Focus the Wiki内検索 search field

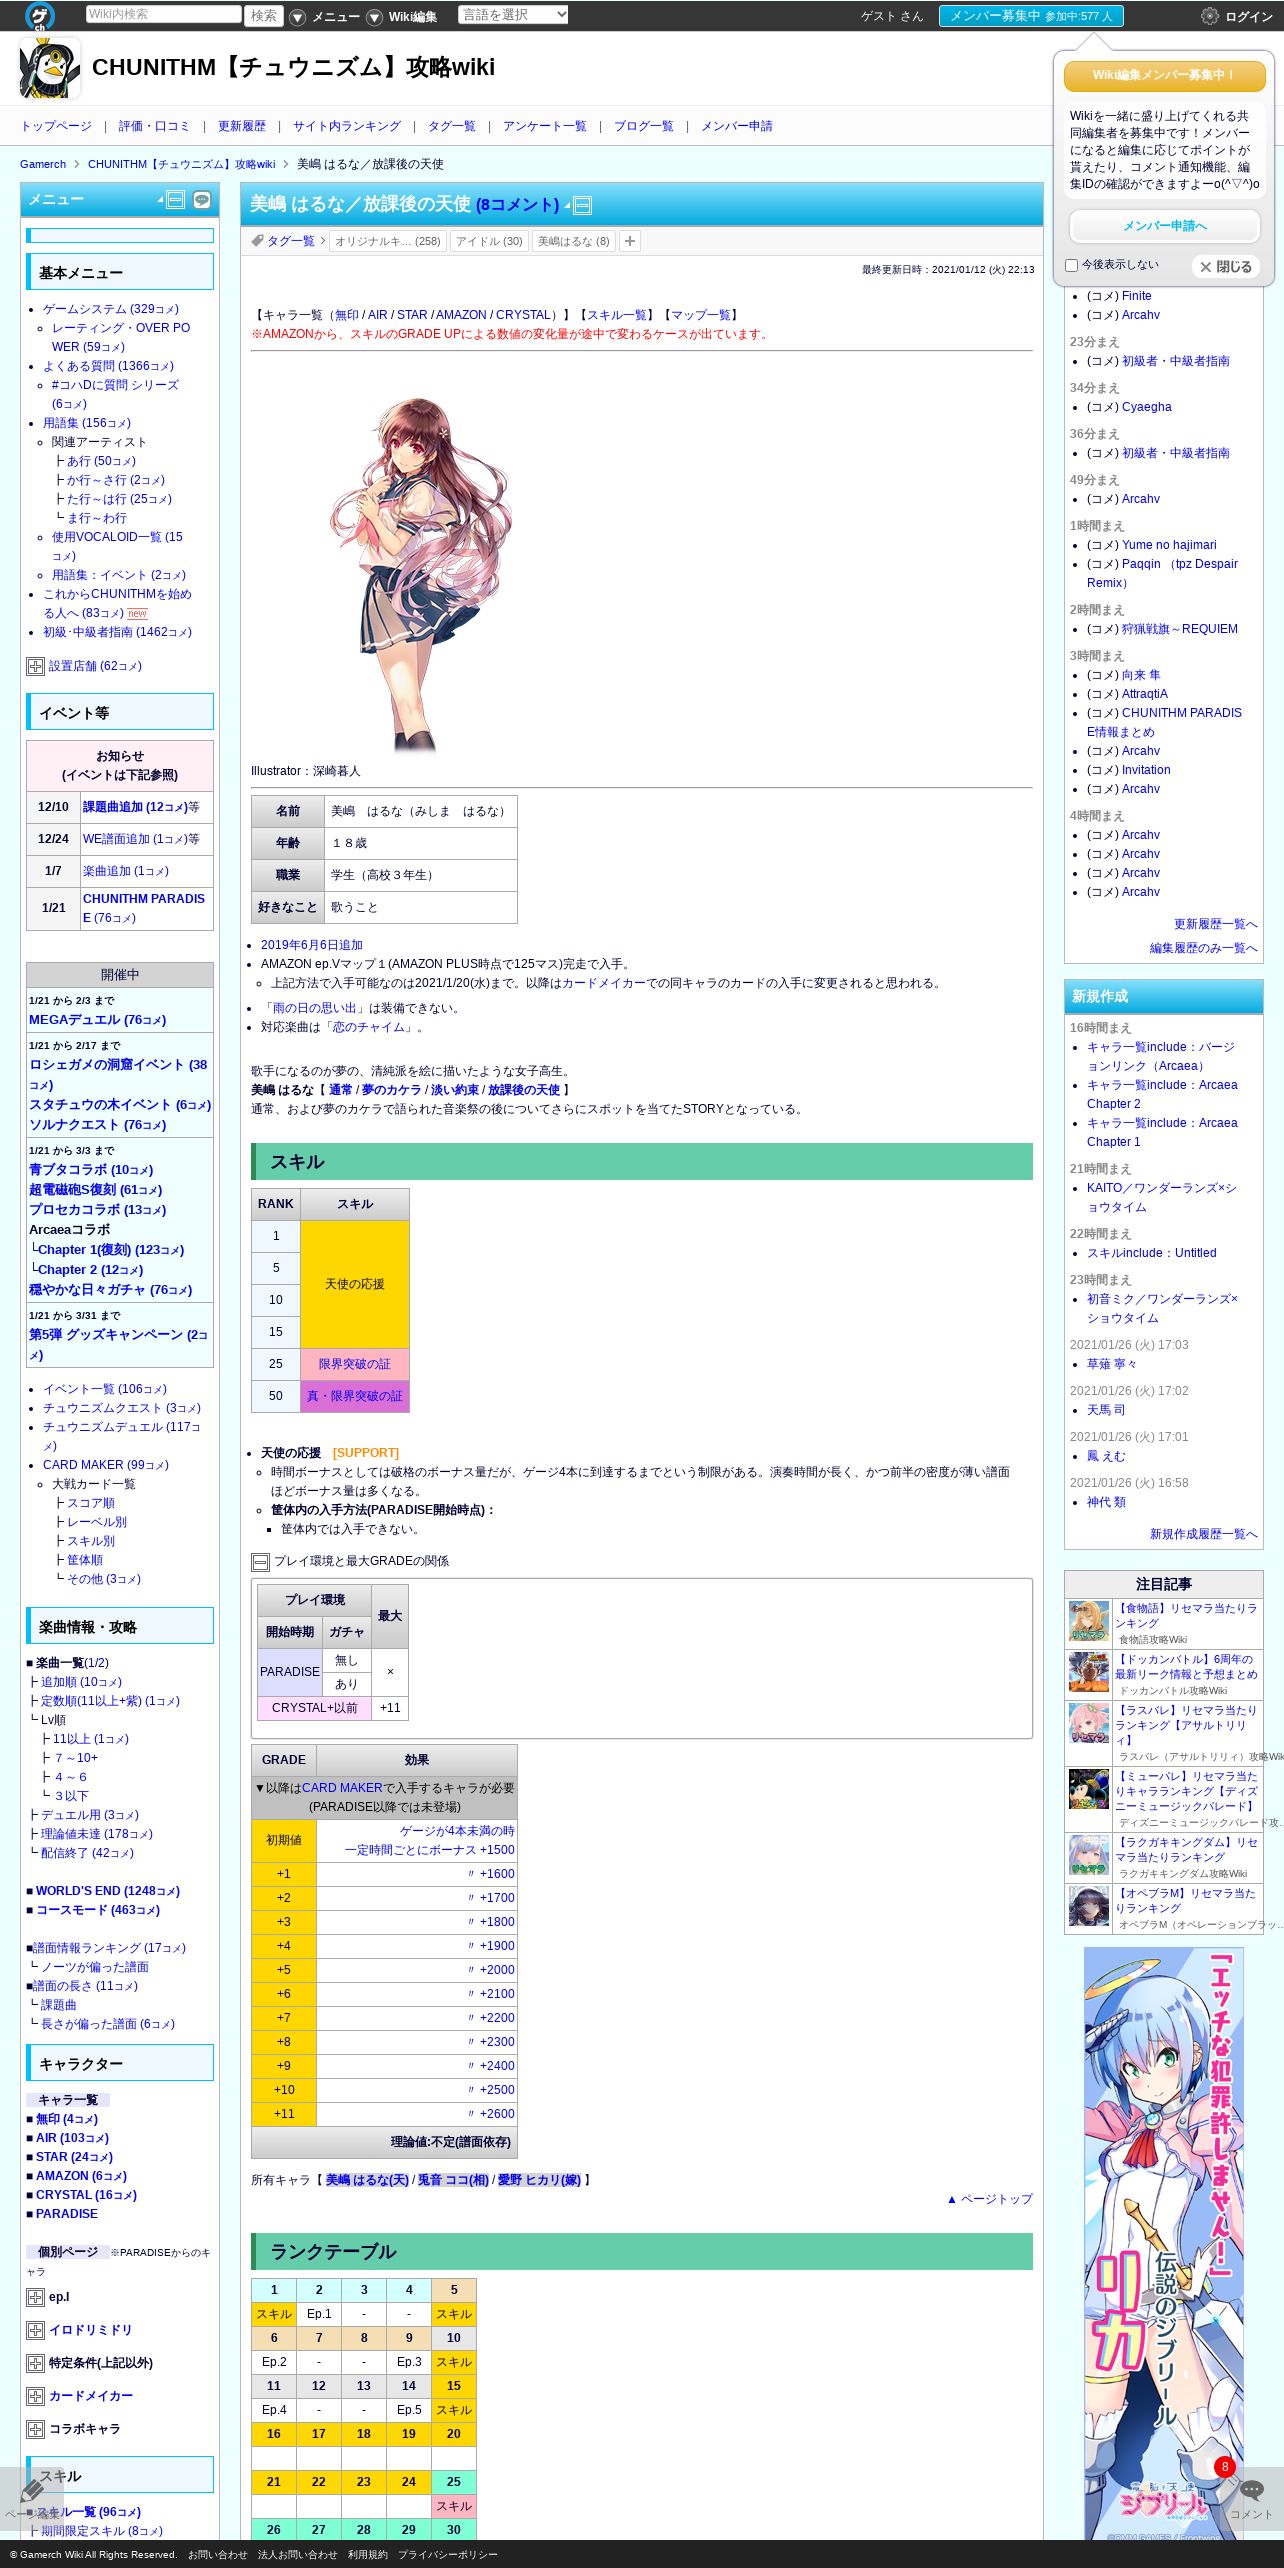point(164,14)
